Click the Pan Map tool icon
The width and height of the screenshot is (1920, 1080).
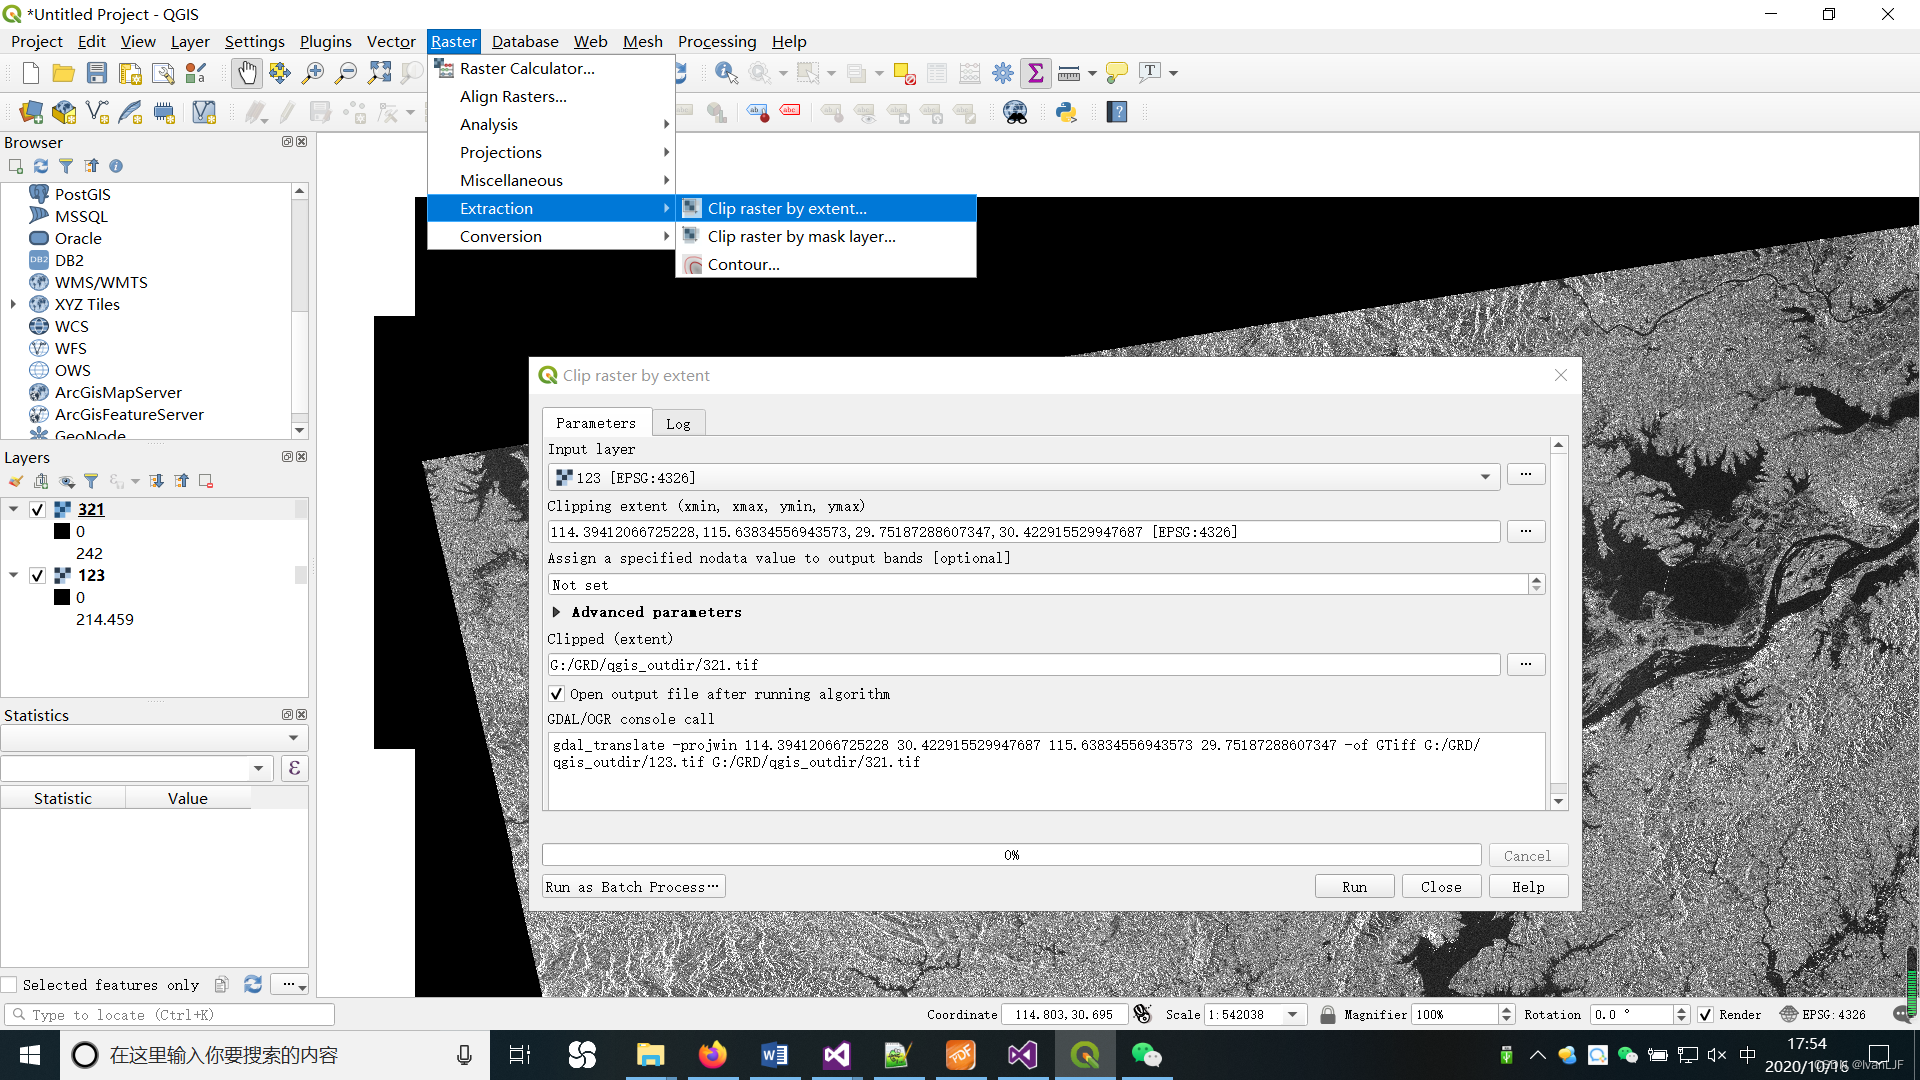[245, 73]
